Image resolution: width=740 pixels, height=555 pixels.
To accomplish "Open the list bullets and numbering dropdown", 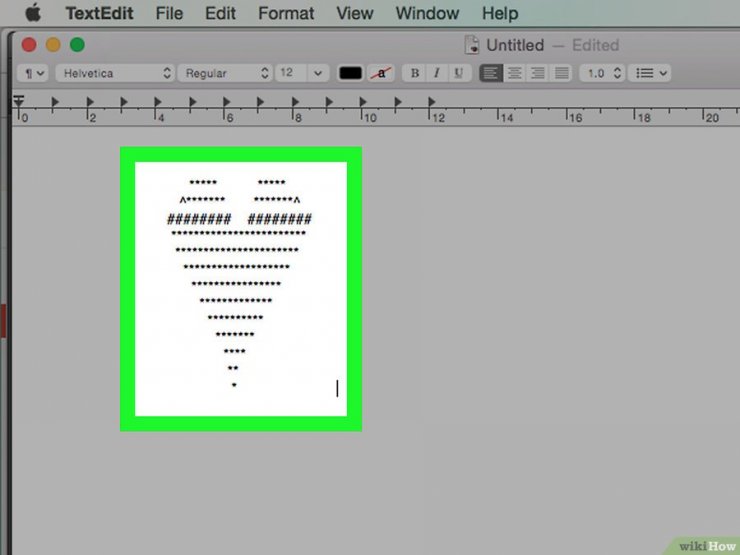I will coord(650,73).
